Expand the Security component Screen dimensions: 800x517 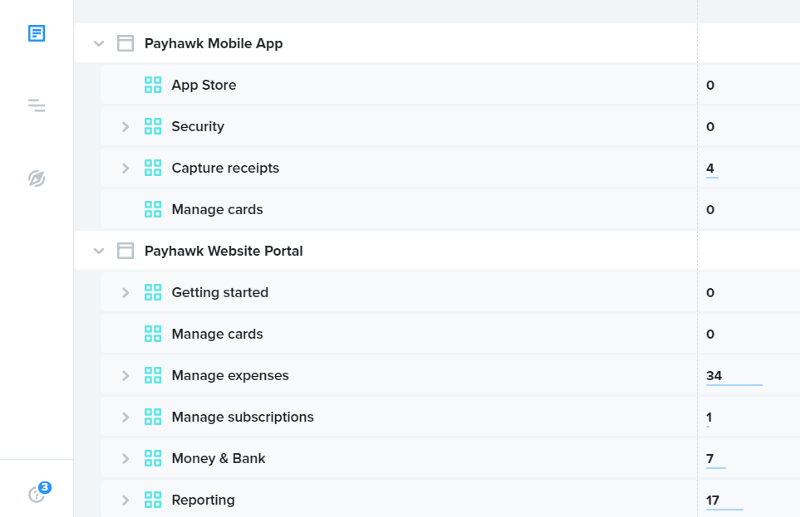(126, 127)
